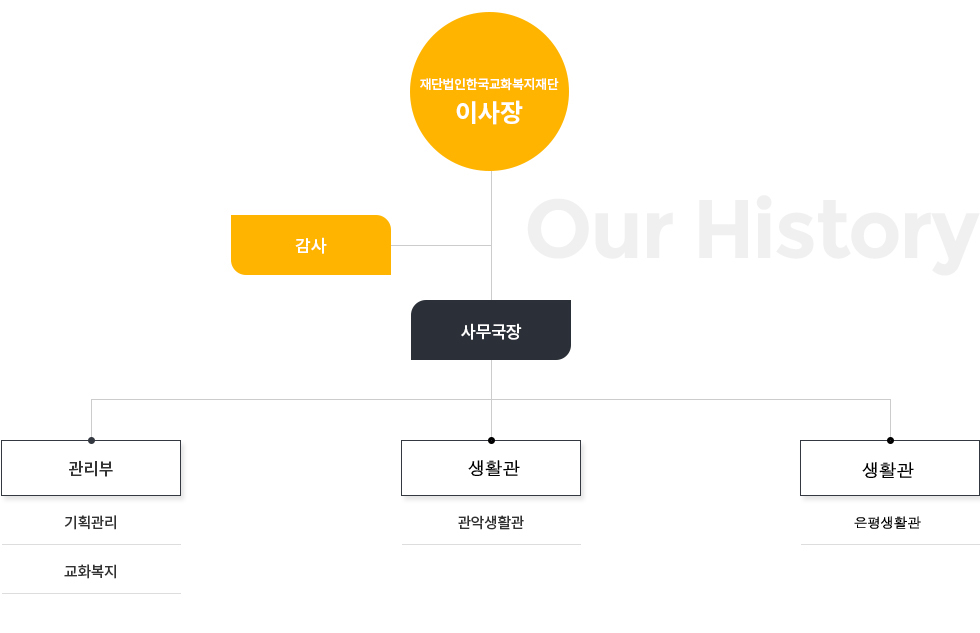This screenshot has height=633, width=980.
Task: Click the divider line beneath 은평생활관
Action: pos(890,544)
